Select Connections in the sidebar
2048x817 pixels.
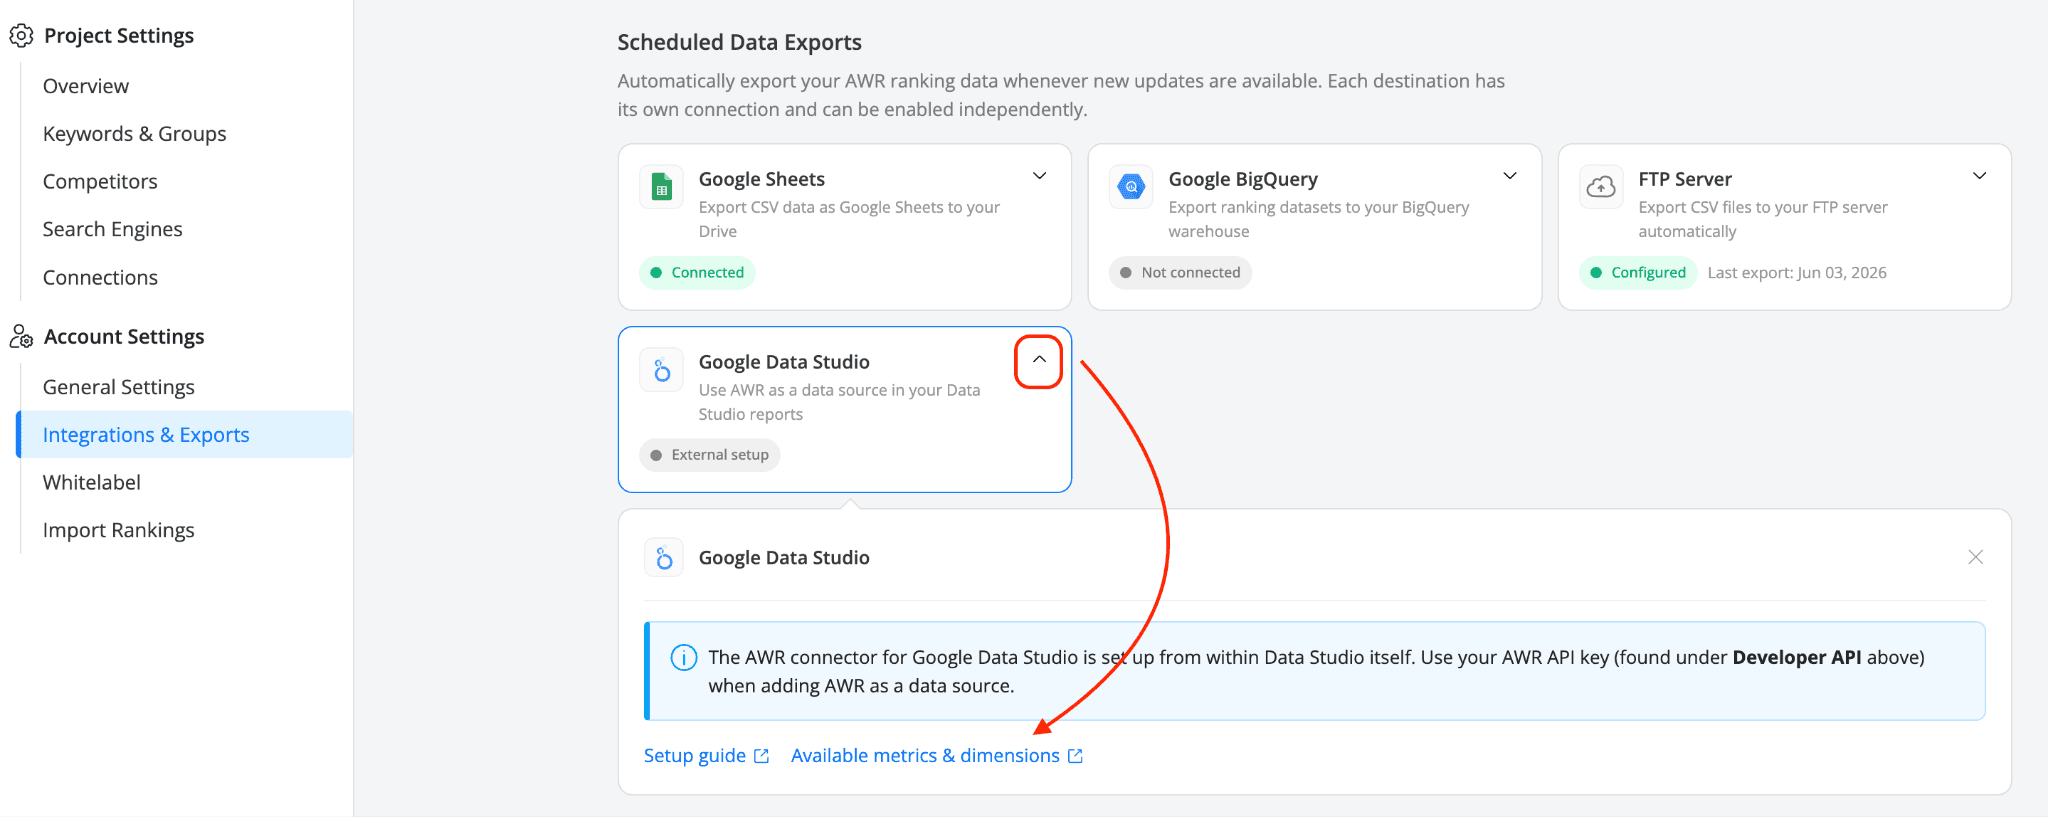click(100, 278)
